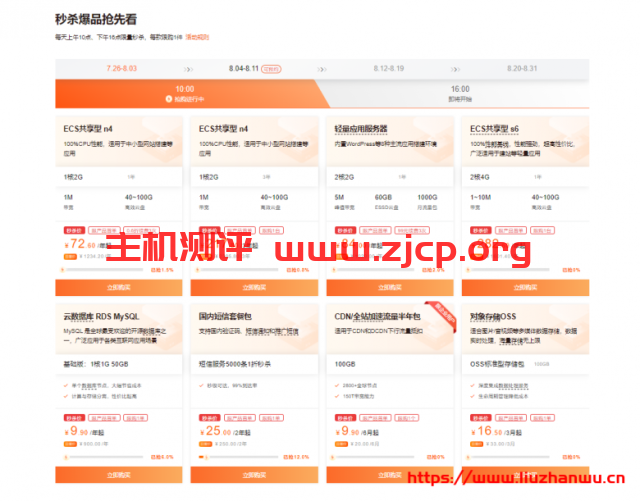This screenshot has width=640, height=501.
Task: Click the 60GB ESSD云盘 value
Action: (383, 197)
